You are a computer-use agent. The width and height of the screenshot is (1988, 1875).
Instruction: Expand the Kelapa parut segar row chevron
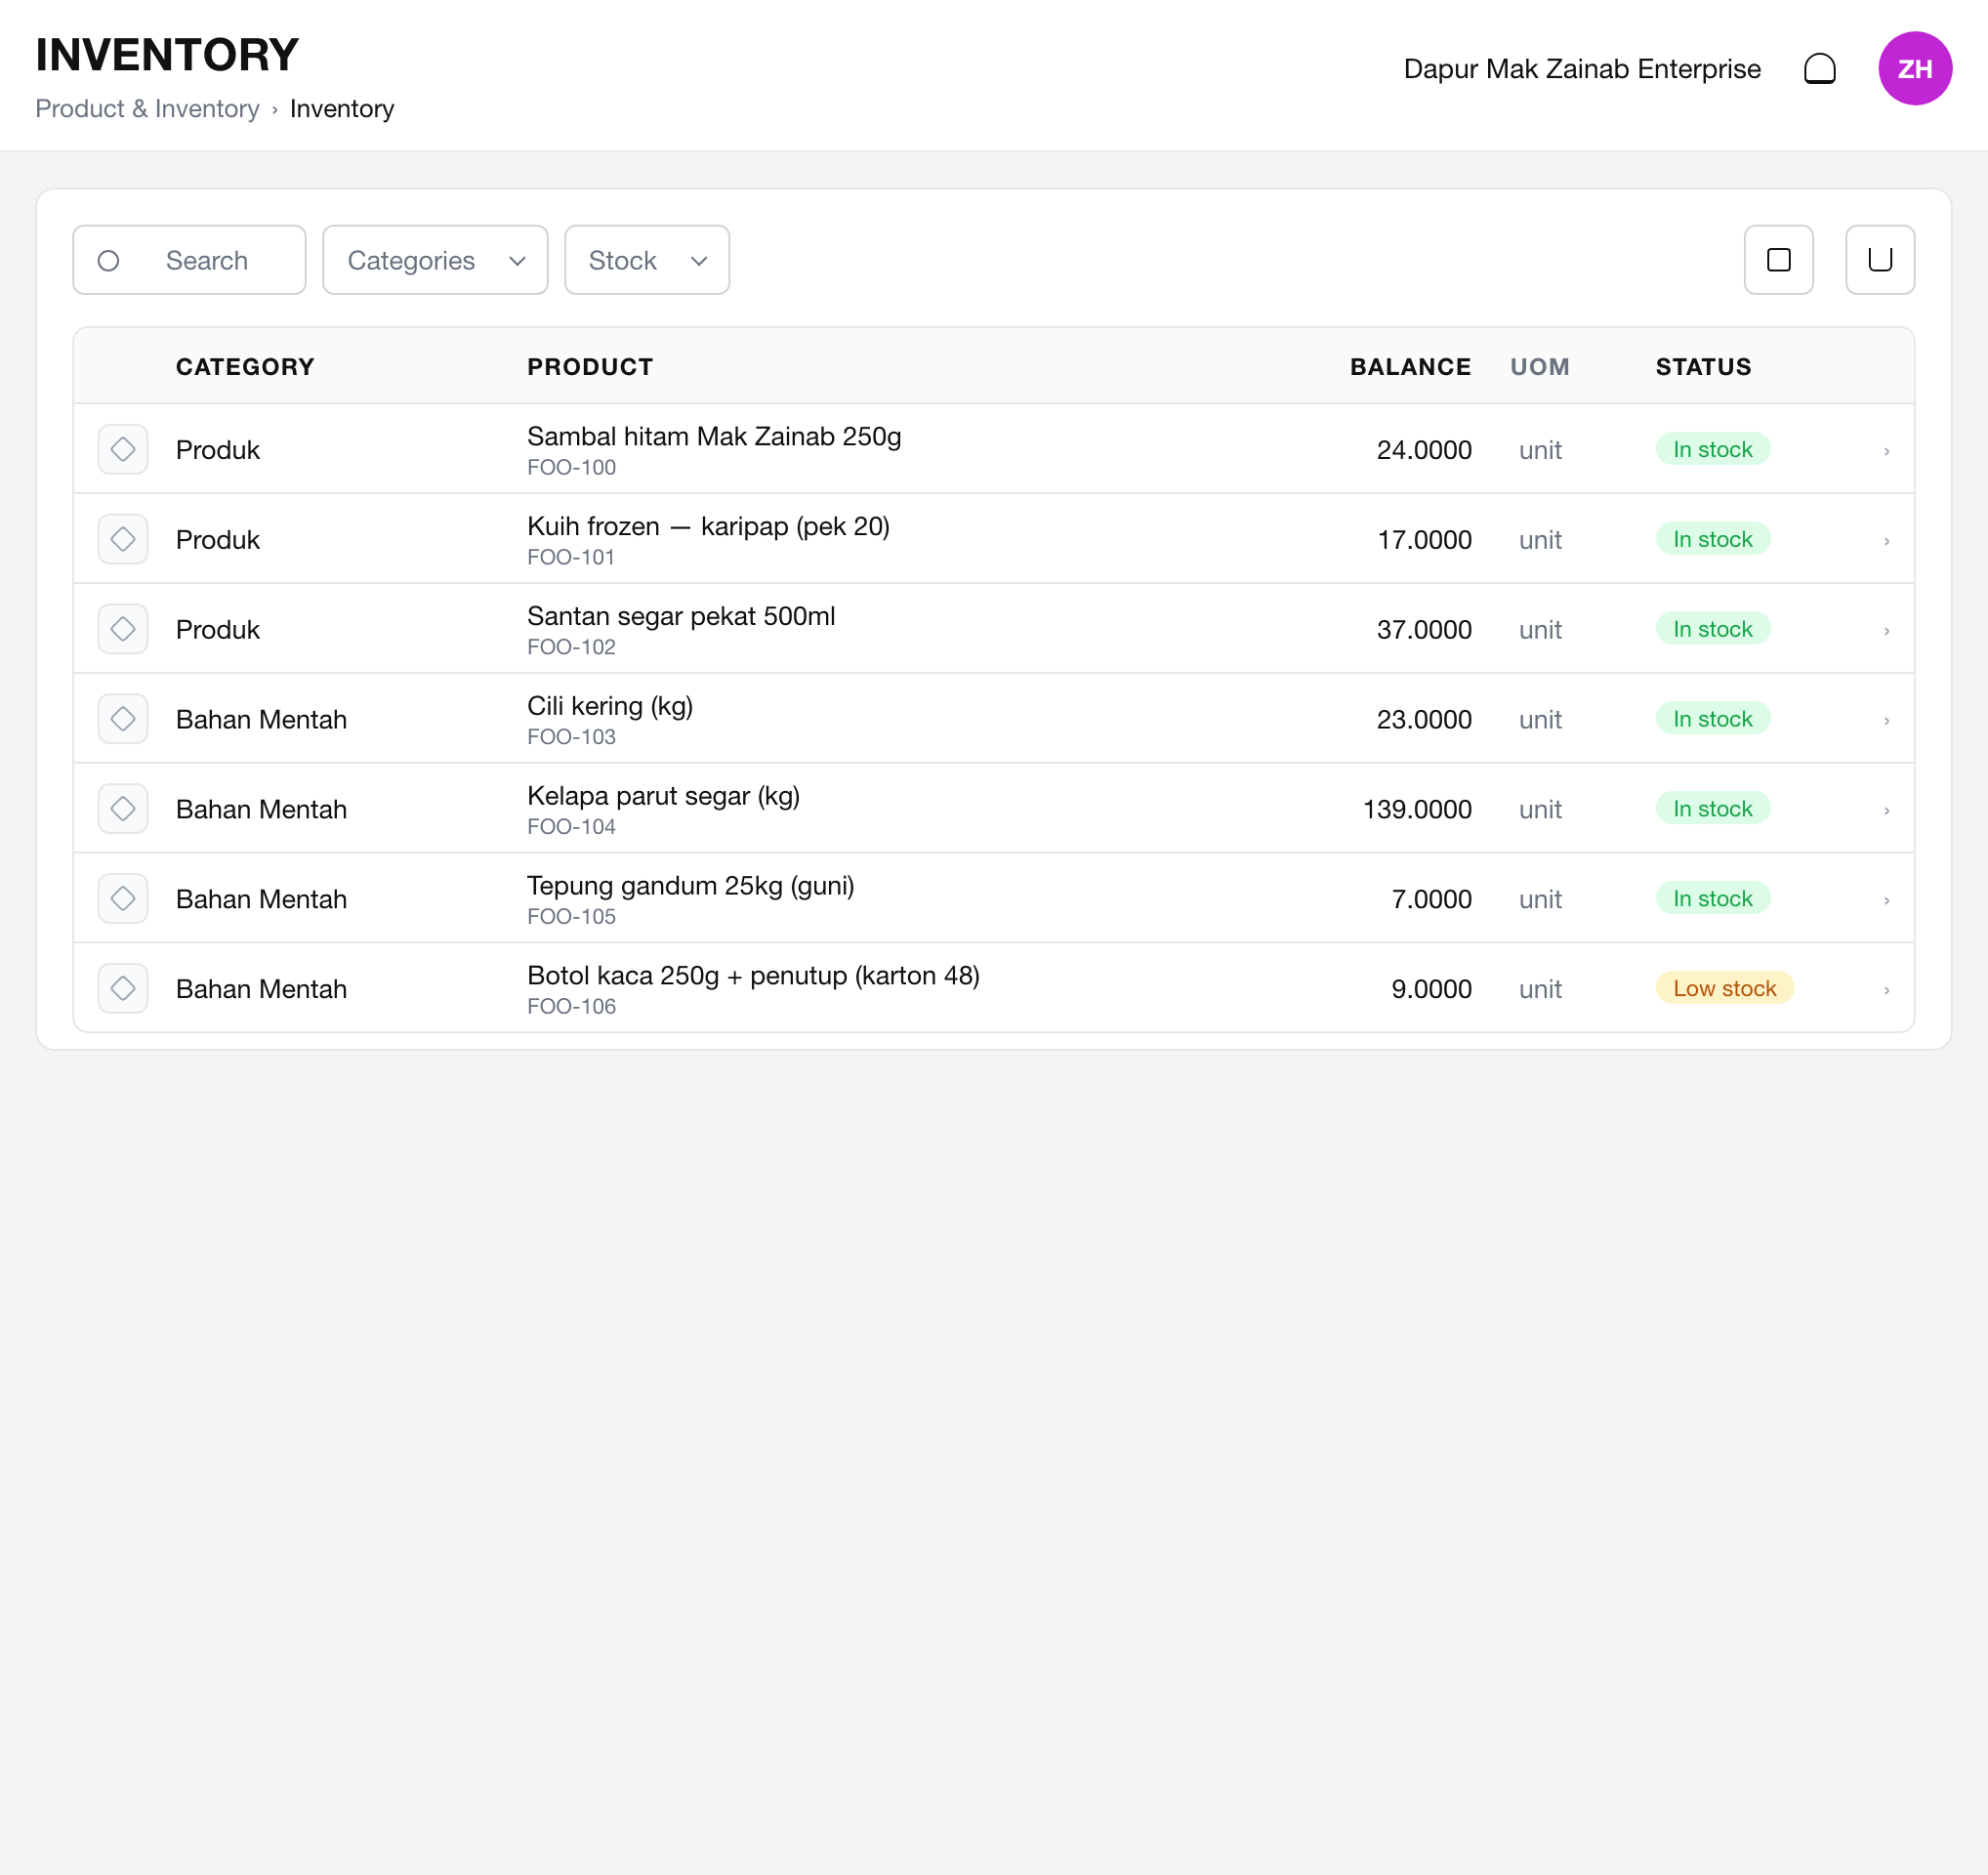click(x=1886, y=811)
